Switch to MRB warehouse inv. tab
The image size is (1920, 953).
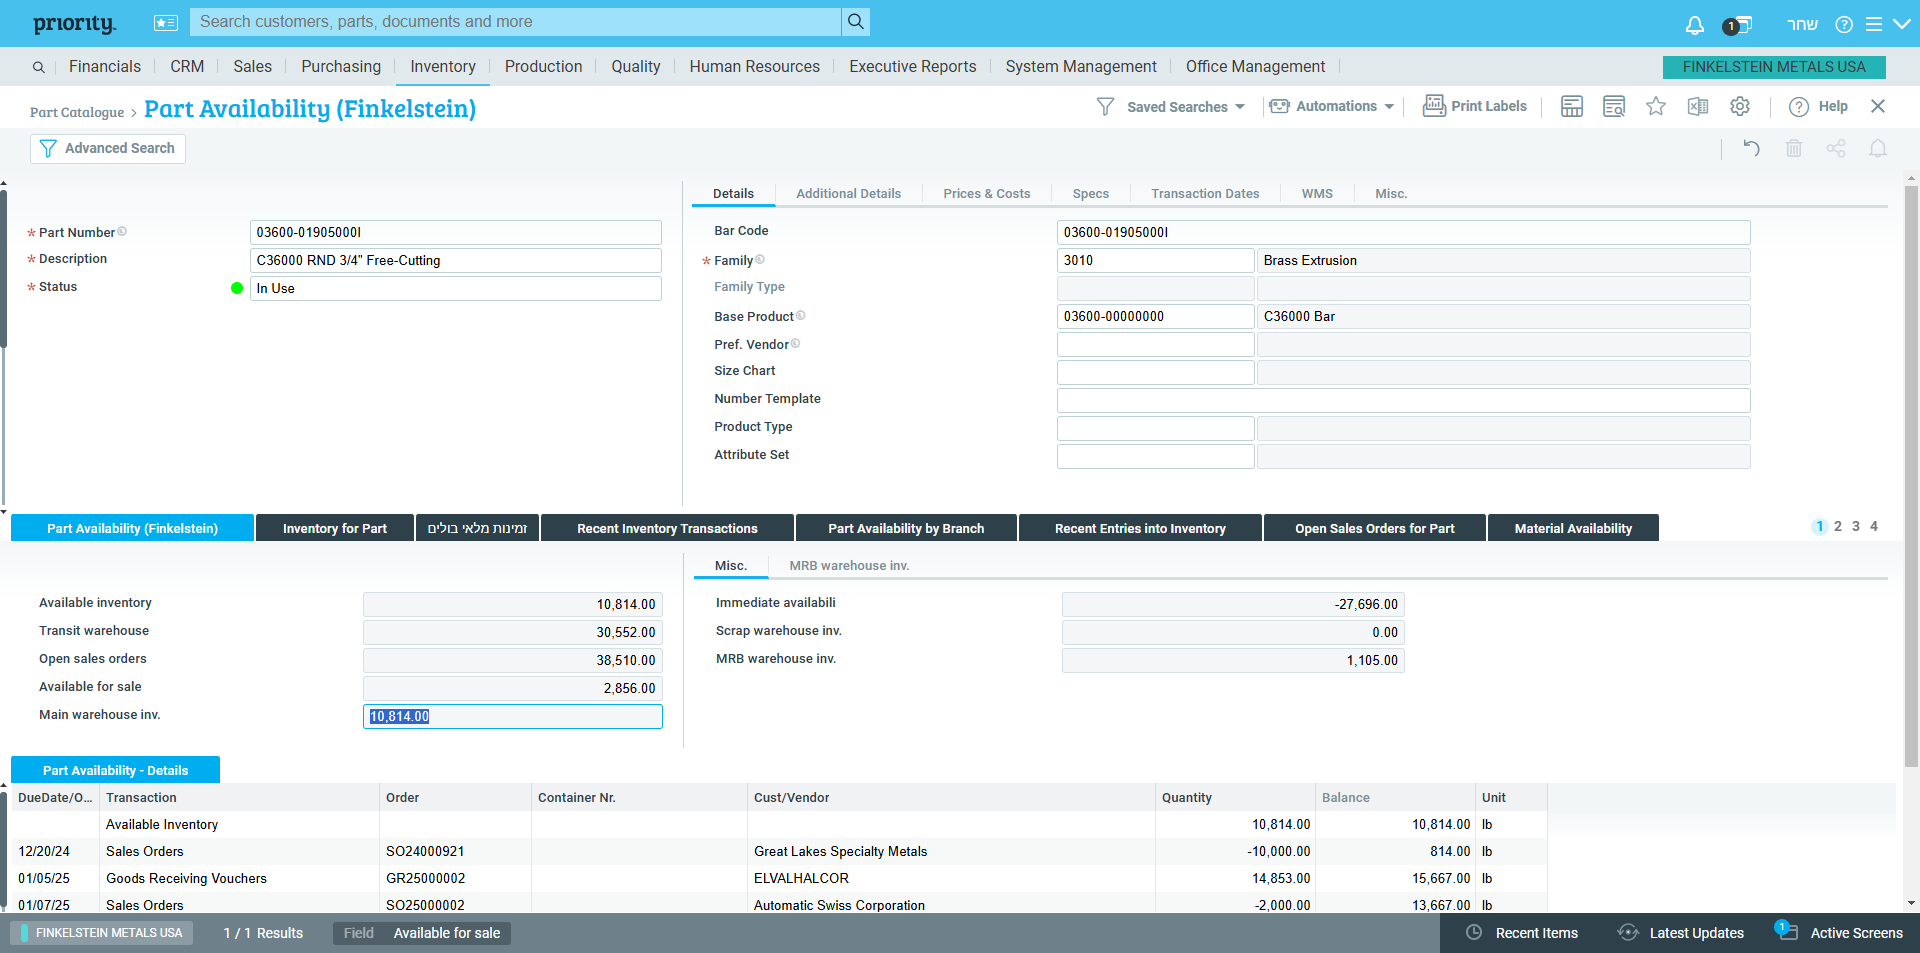[849, 566]
